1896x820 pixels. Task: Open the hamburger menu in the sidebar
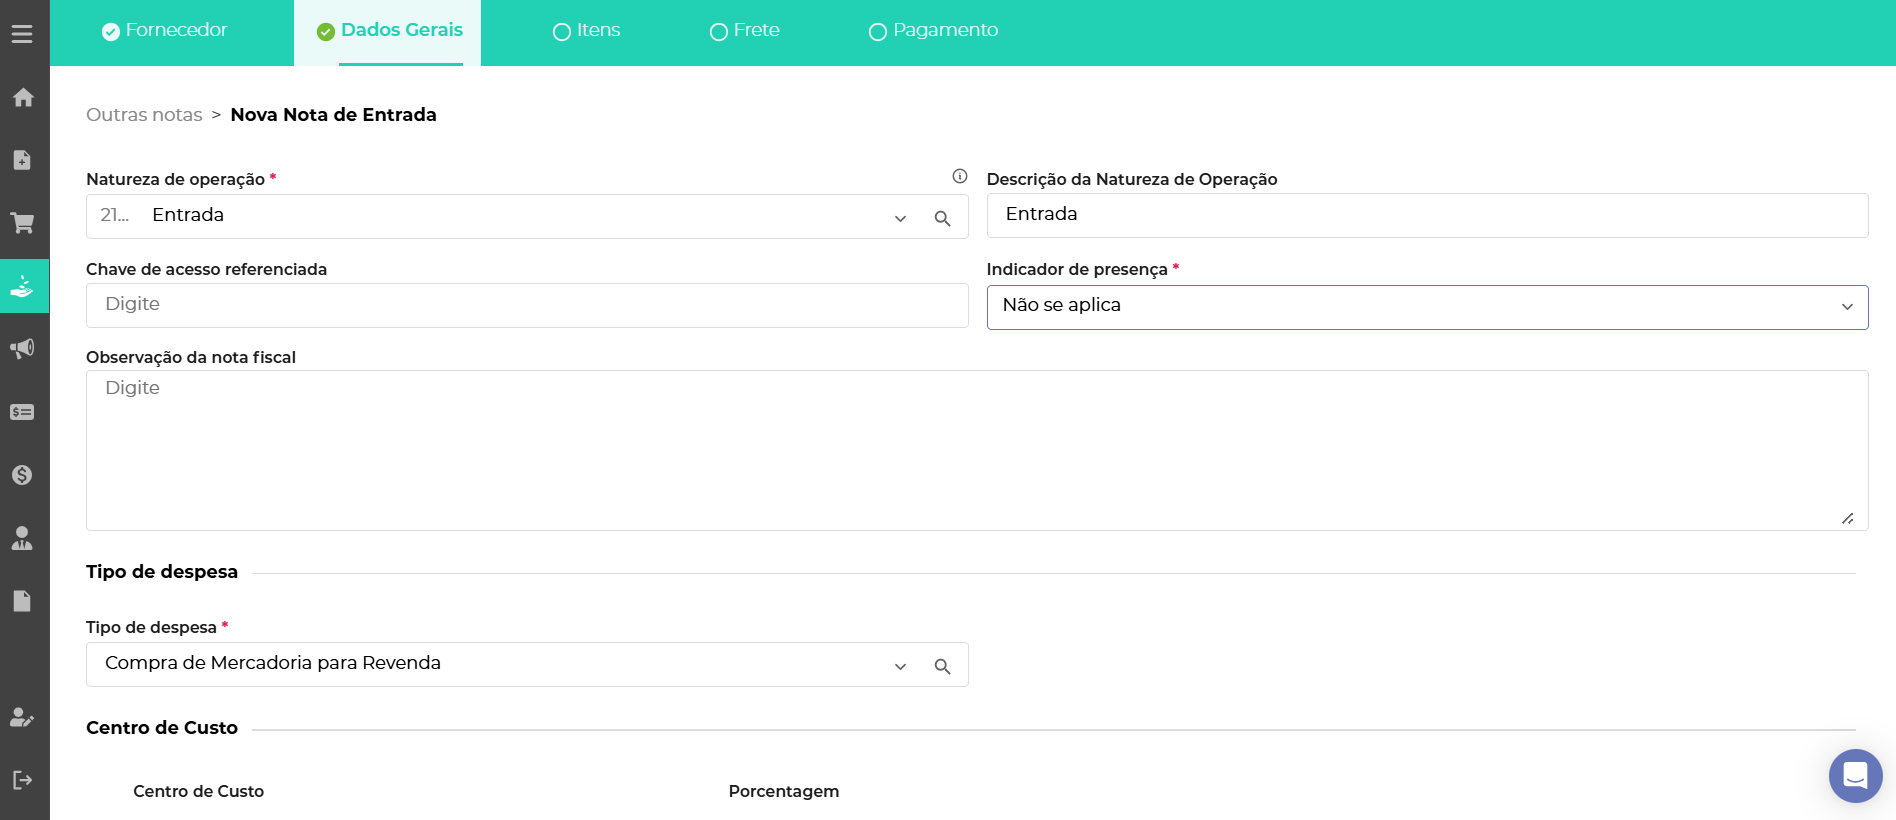tap(22, 34)
